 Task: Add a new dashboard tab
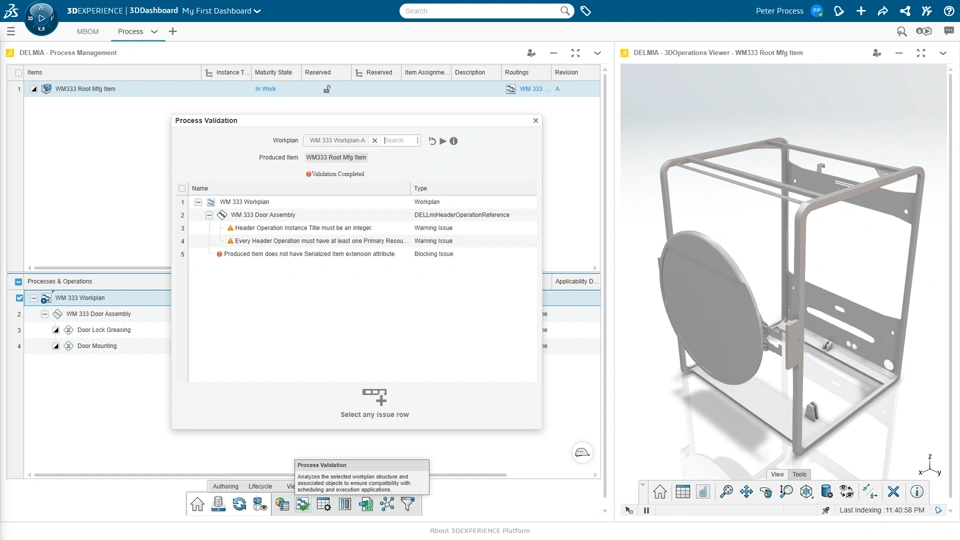(x=173, y=31)
